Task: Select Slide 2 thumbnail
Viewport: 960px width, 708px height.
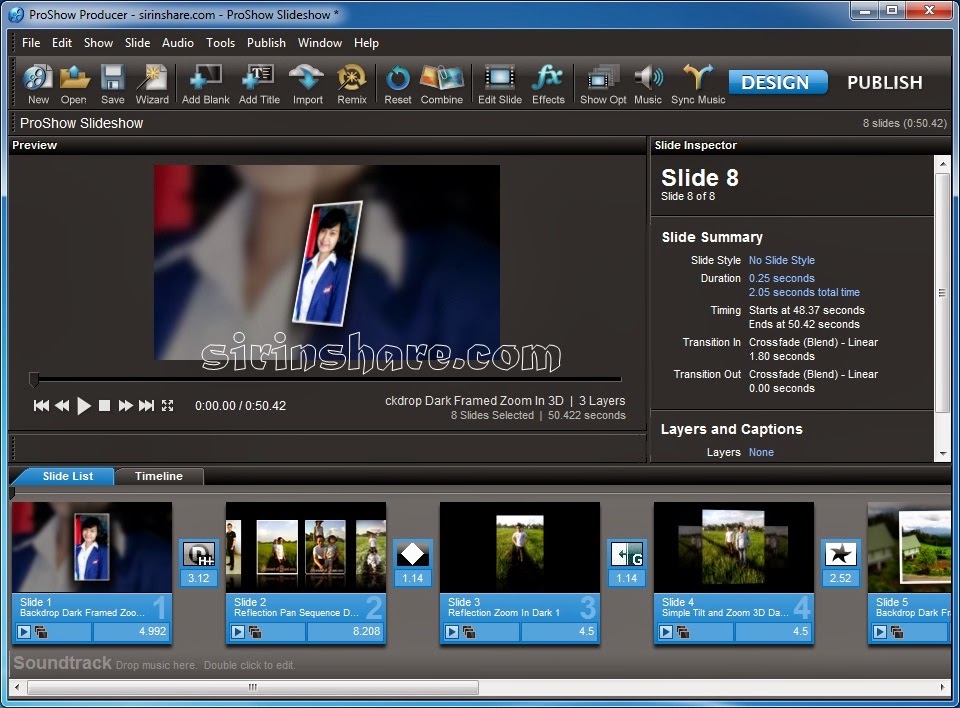Action: (306, 547)
